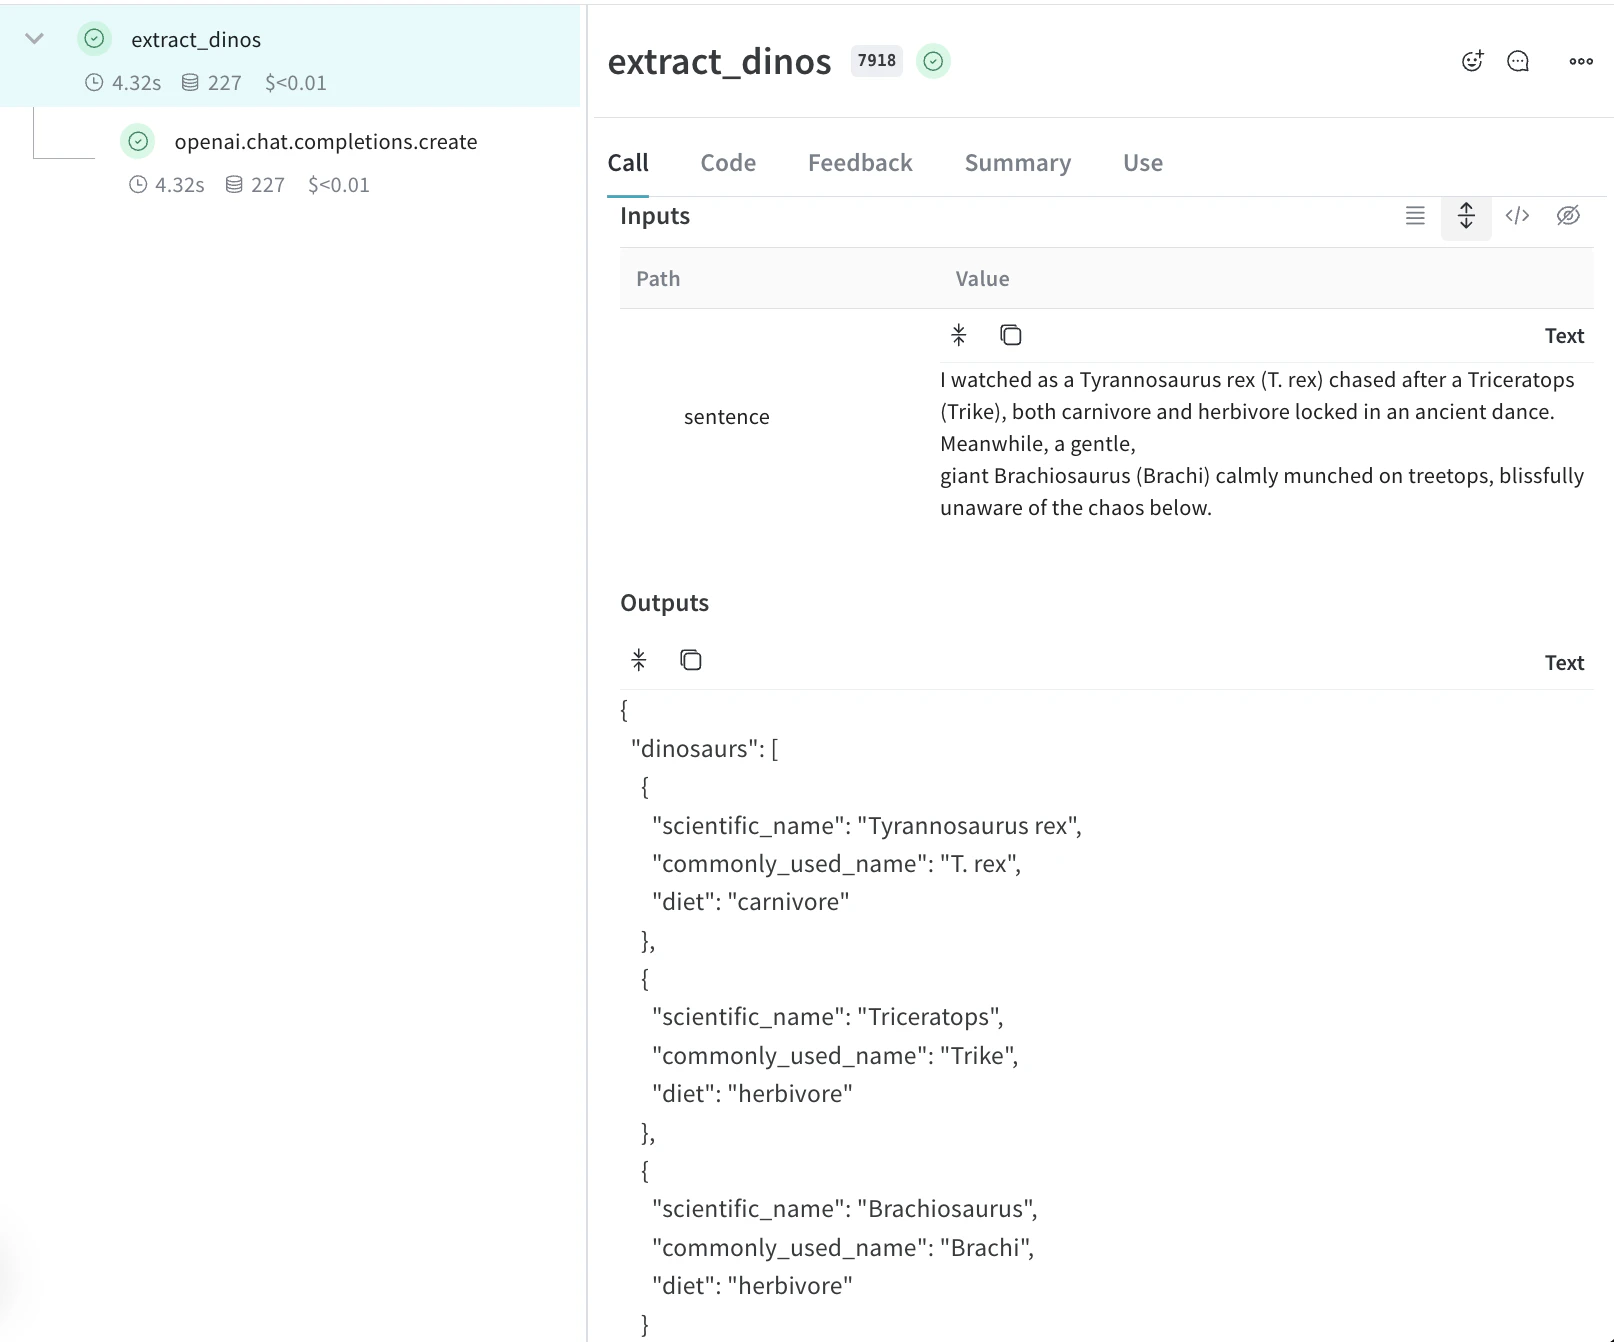
Task: Collapse the Outputs value view
Action: click(639, 660)
